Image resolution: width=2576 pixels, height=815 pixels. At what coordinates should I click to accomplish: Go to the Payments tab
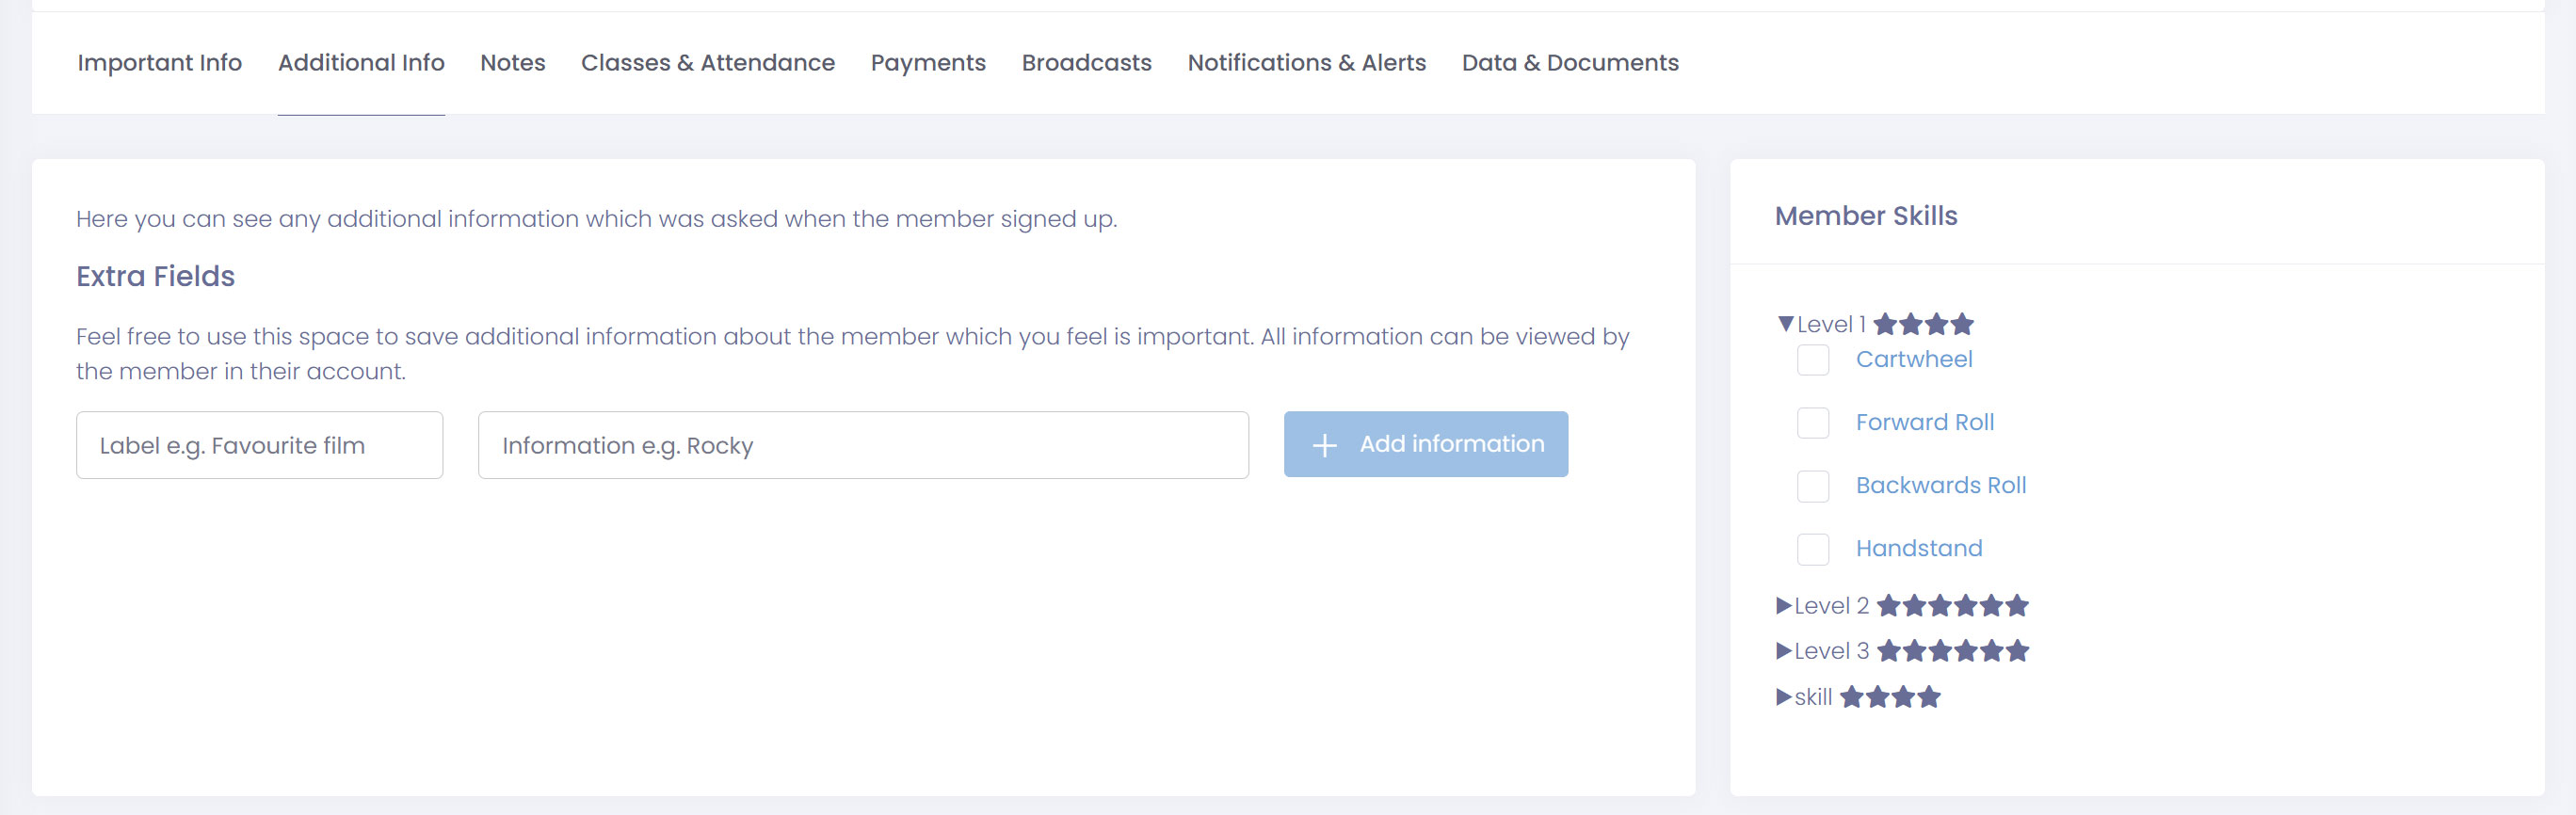pyautogui.click(x=927, y=63)
